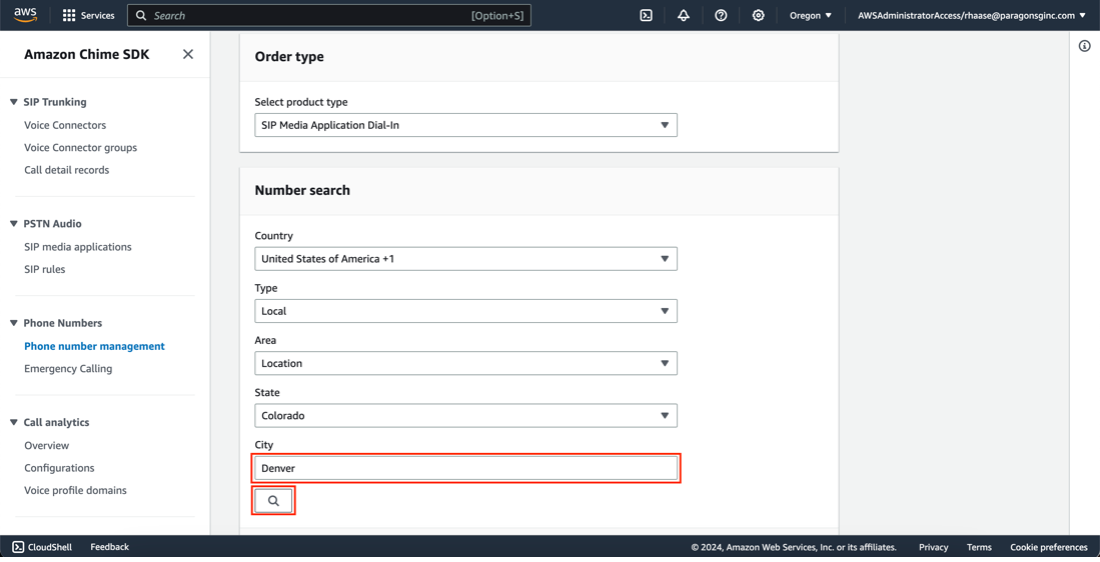The height and width of the screenshot is (562, 1100).
Task: Click the magnifier search button below City
Action: (274, 501)
